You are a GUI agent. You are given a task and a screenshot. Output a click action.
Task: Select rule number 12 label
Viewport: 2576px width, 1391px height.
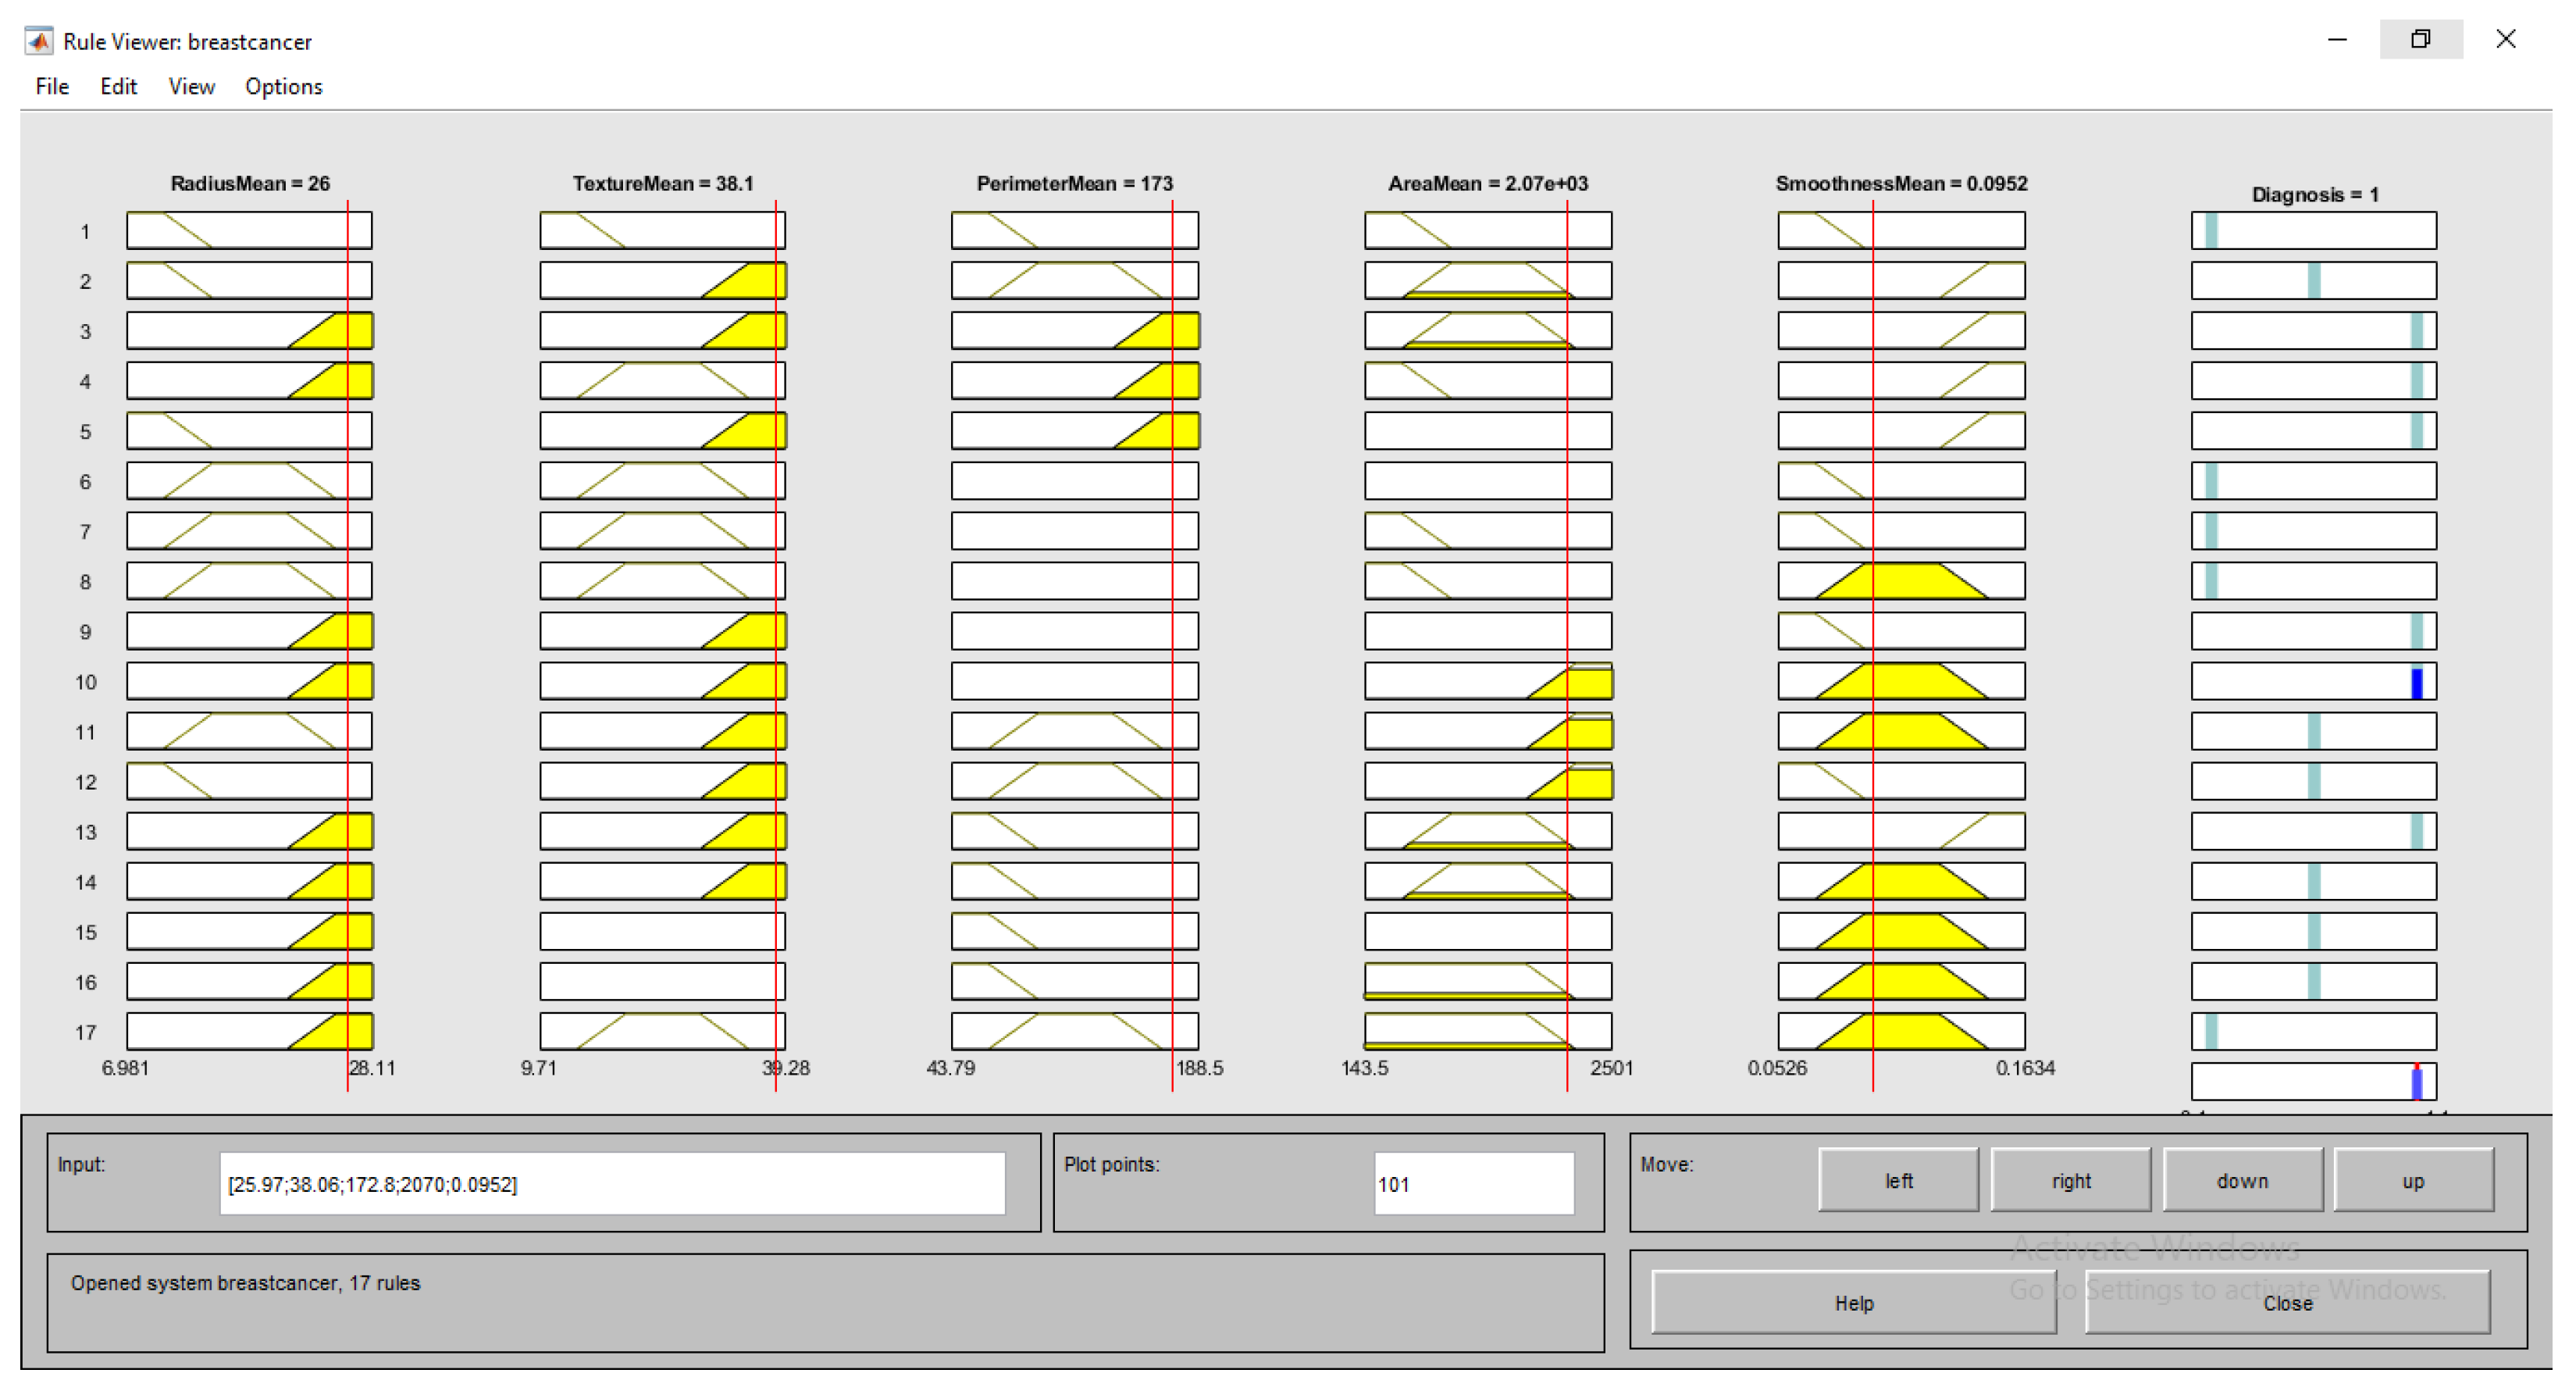point(85,782)
